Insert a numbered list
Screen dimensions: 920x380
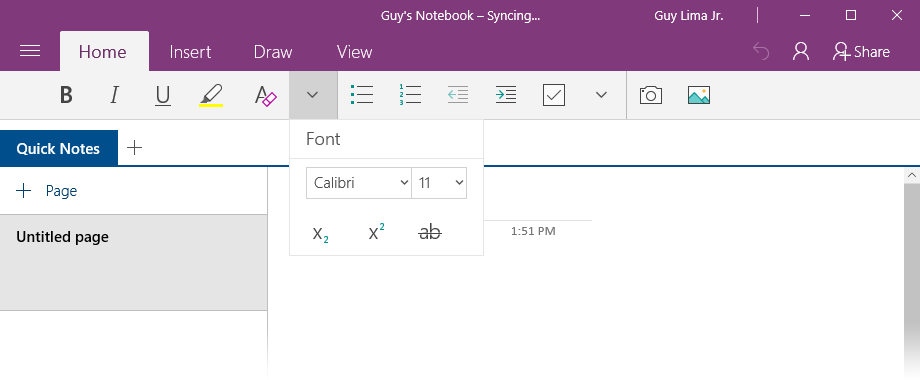(x=410, y=95)
